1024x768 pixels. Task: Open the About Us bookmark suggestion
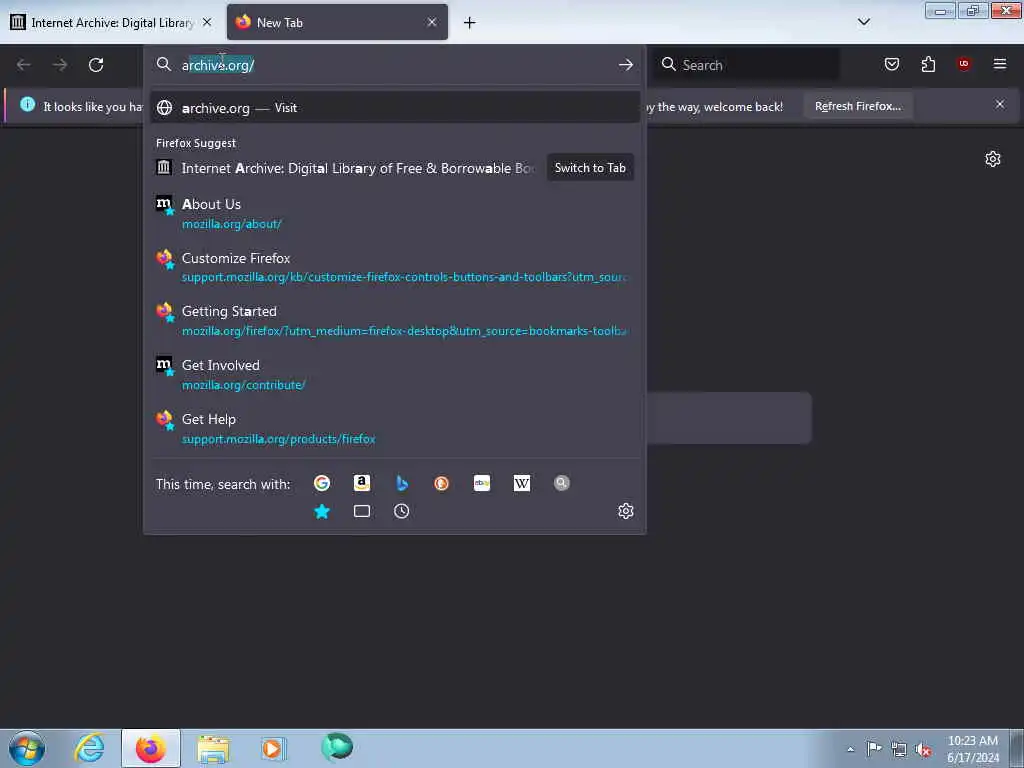[394, 214]
